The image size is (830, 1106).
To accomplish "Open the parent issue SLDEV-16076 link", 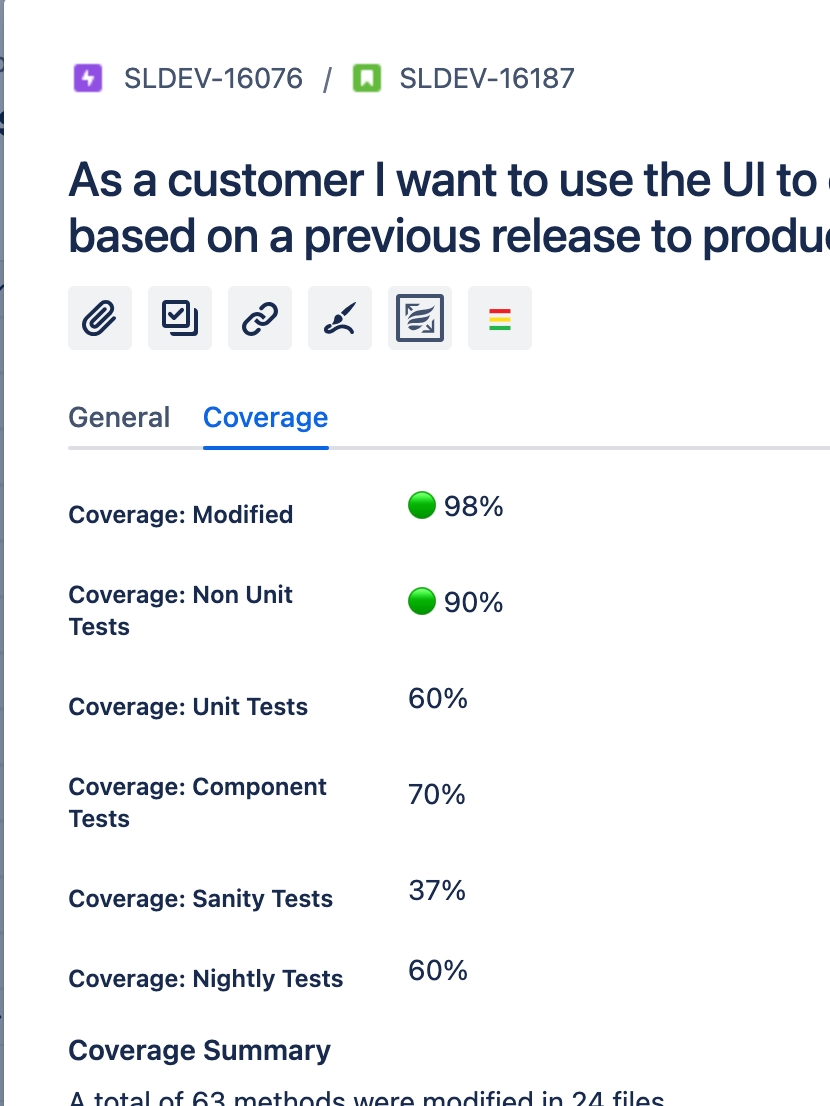I will 213,78.
